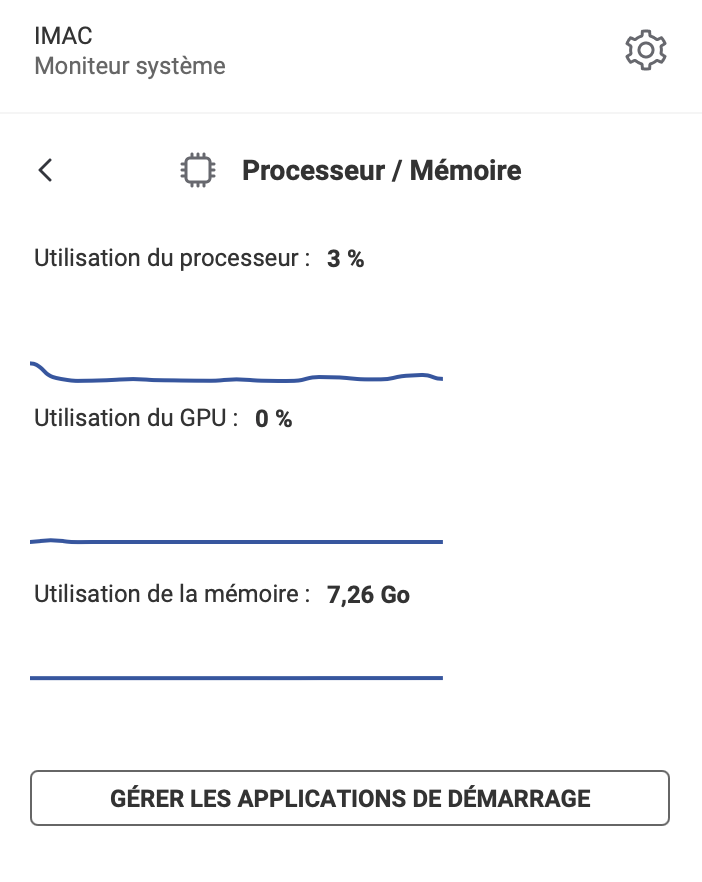This screenshot has height=882, width=702.
Task: Click the GPU usage graph line
Action: tap(236, 541)
